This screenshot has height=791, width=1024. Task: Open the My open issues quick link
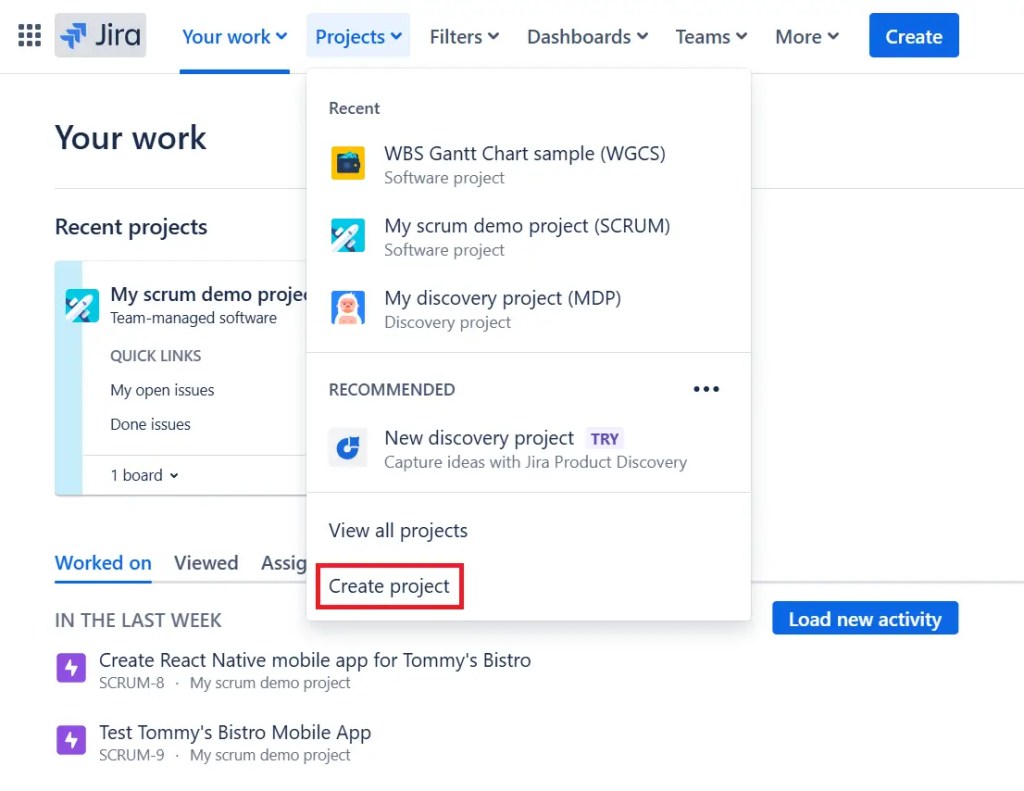click(x=162, y=390)
